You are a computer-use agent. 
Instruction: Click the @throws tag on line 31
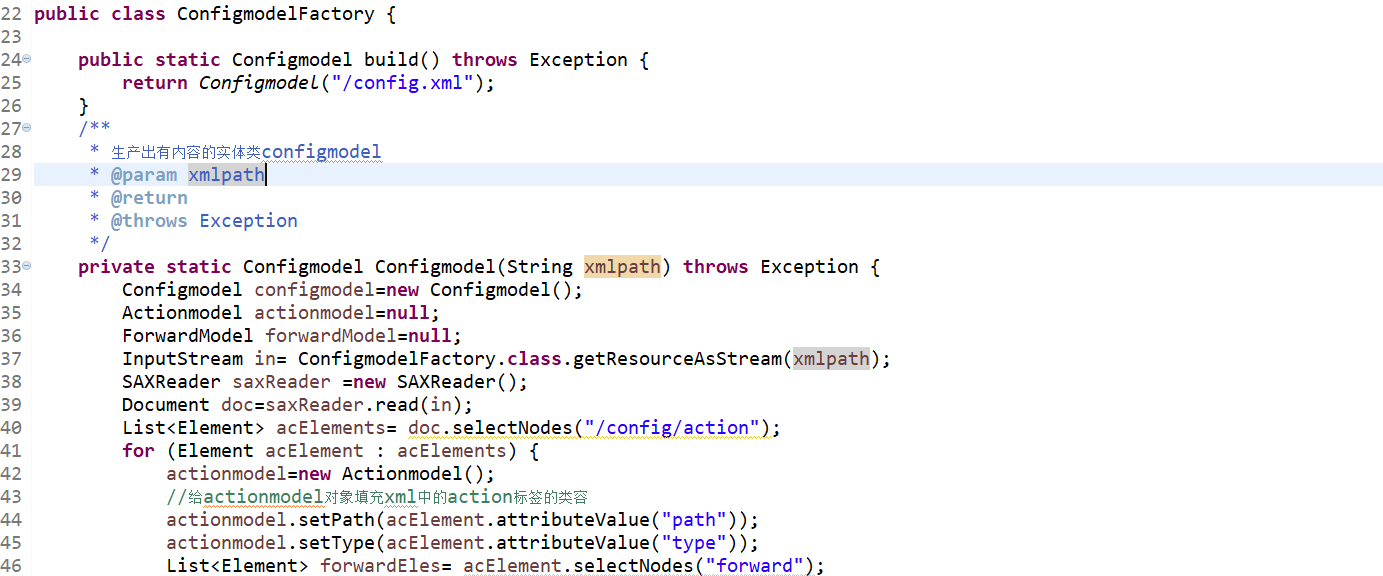click(149, 221)
